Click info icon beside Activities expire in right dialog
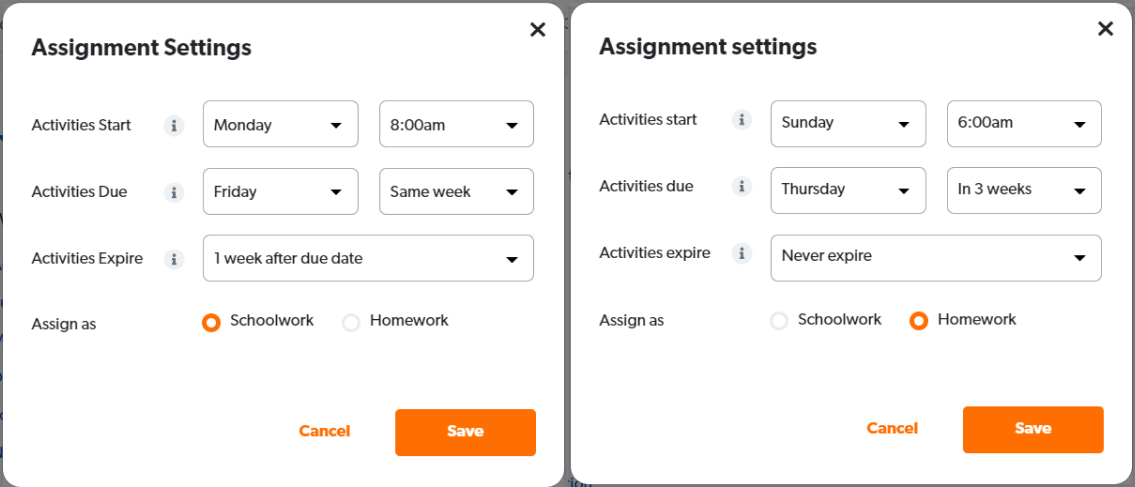 click(742, 253)
